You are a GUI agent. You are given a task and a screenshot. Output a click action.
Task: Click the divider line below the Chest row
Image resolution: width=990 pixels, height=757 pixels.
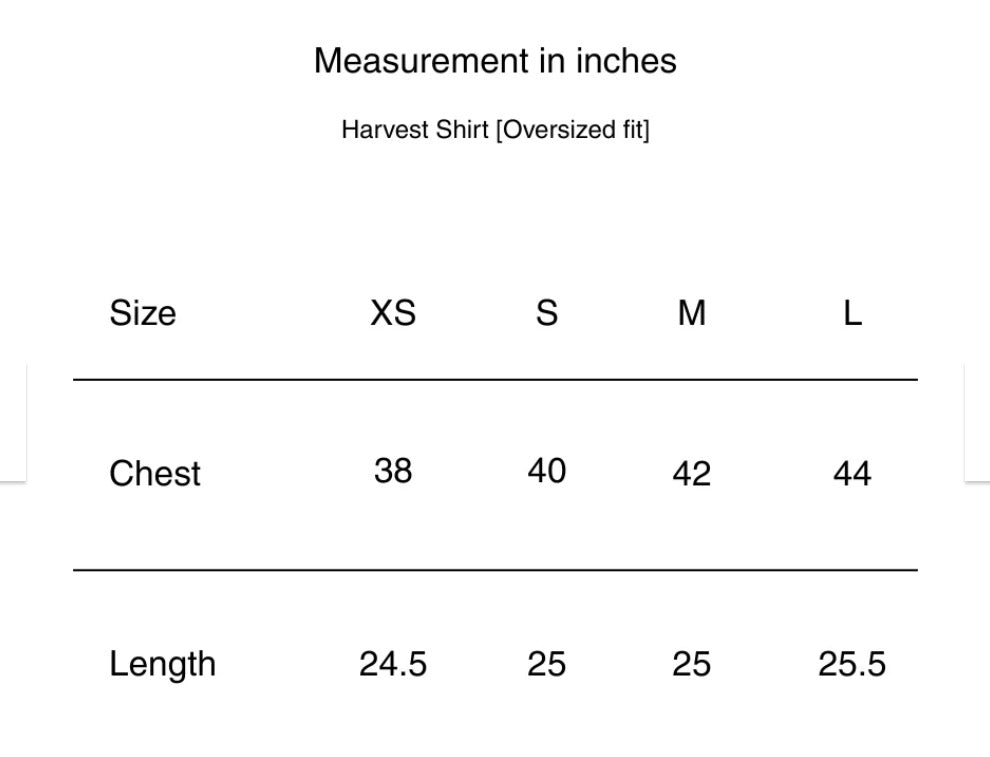point(495,570)
